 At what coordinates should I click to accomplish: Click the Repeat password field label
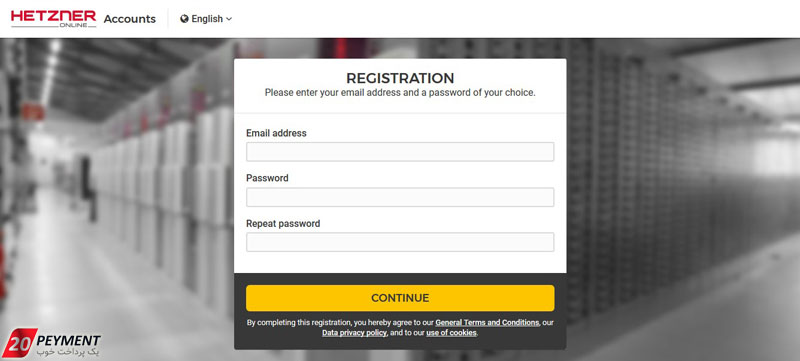point(283,223)
